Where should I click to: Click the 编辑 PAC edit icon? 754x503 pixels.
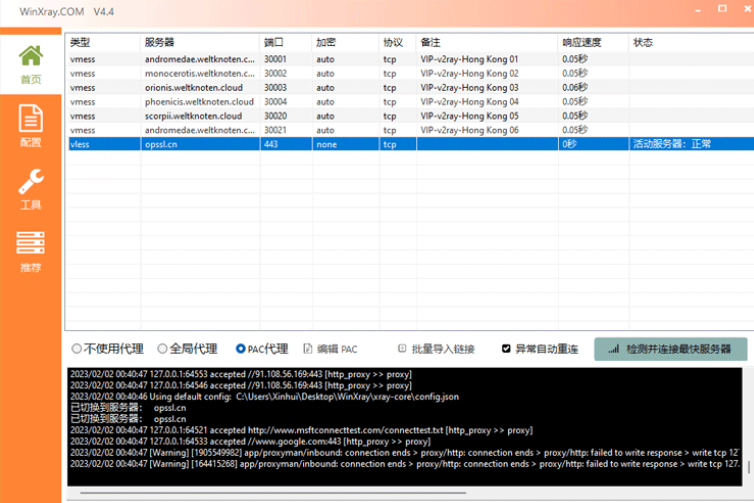pos(308,349)
